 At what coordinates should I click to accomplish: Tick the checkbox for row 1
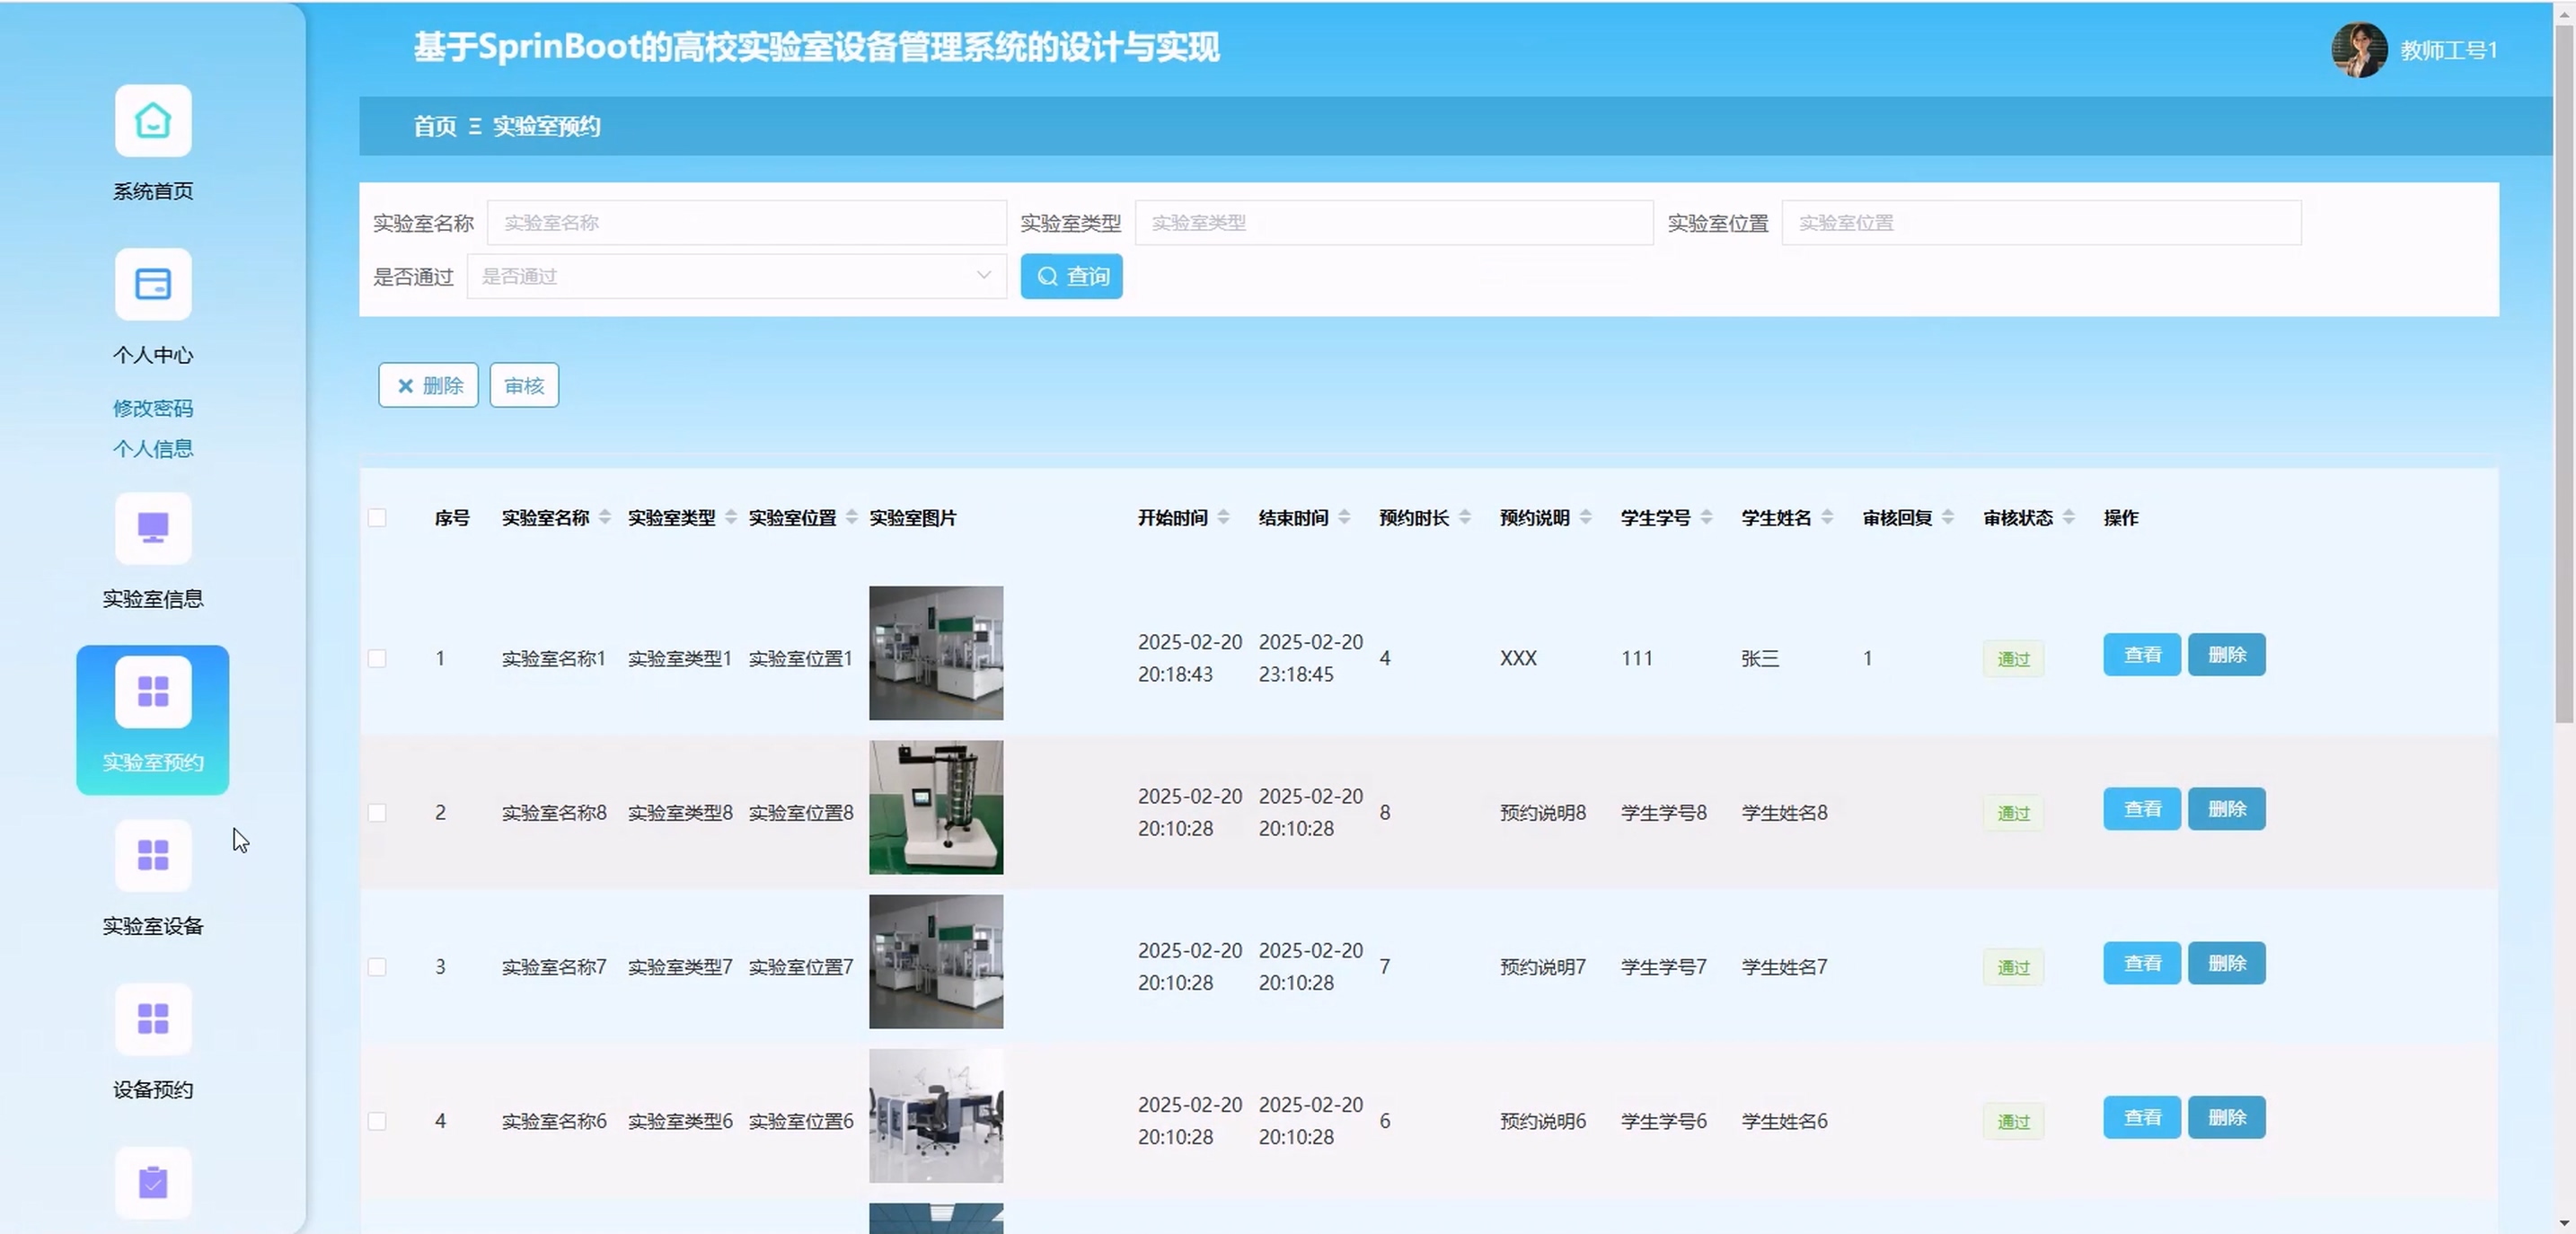pyautogui.click(x=377, y=658)
